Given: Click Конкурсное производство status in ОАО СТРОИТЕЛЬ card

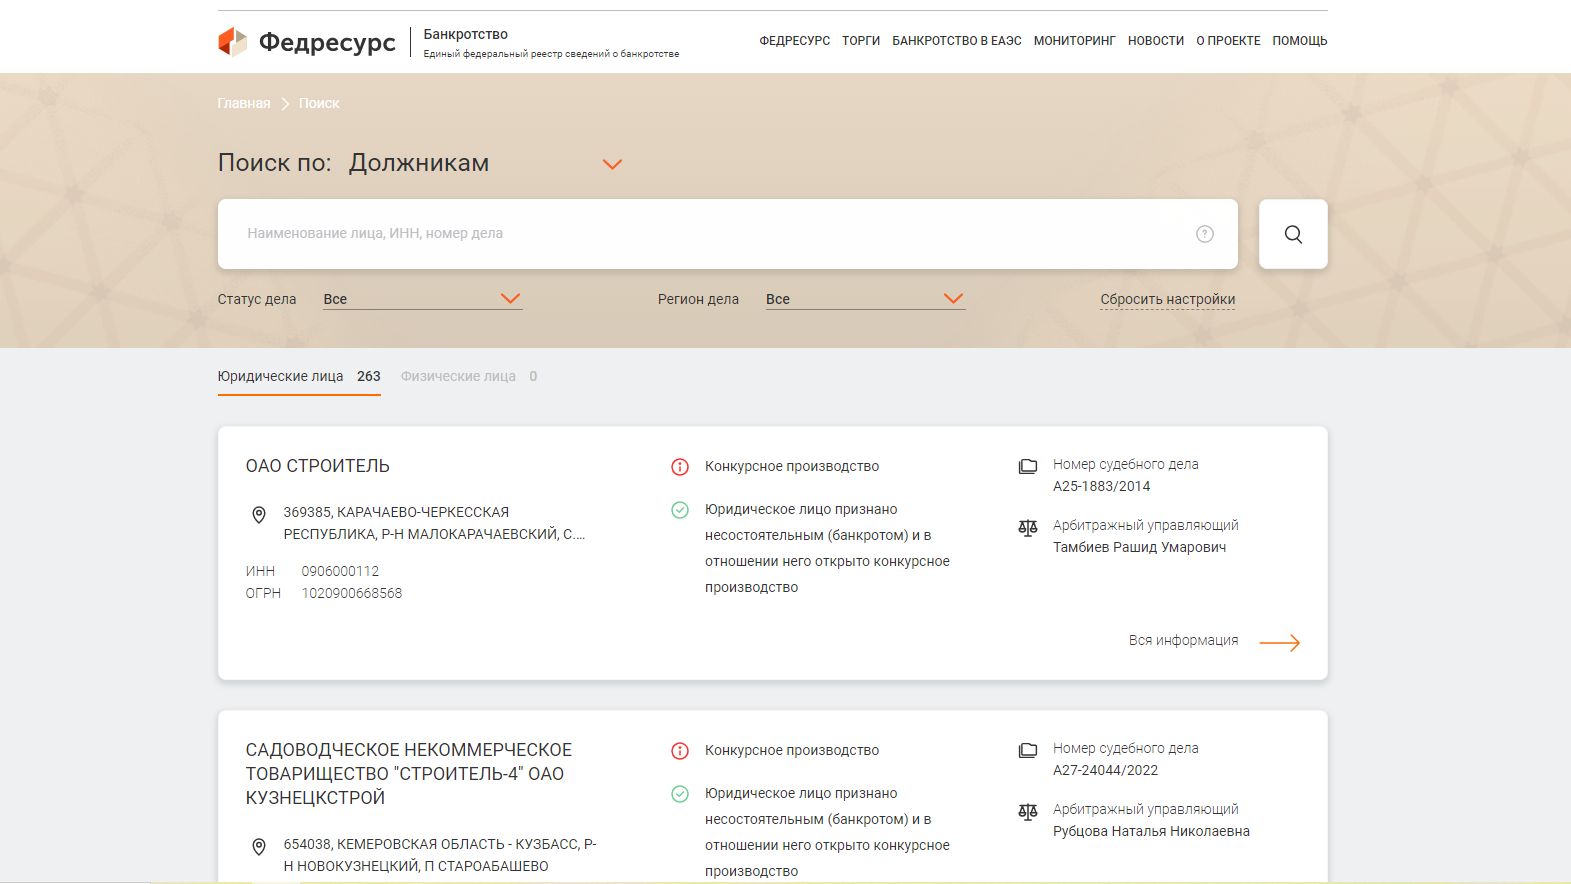Looking at the screenshot, I should point(792,467).
